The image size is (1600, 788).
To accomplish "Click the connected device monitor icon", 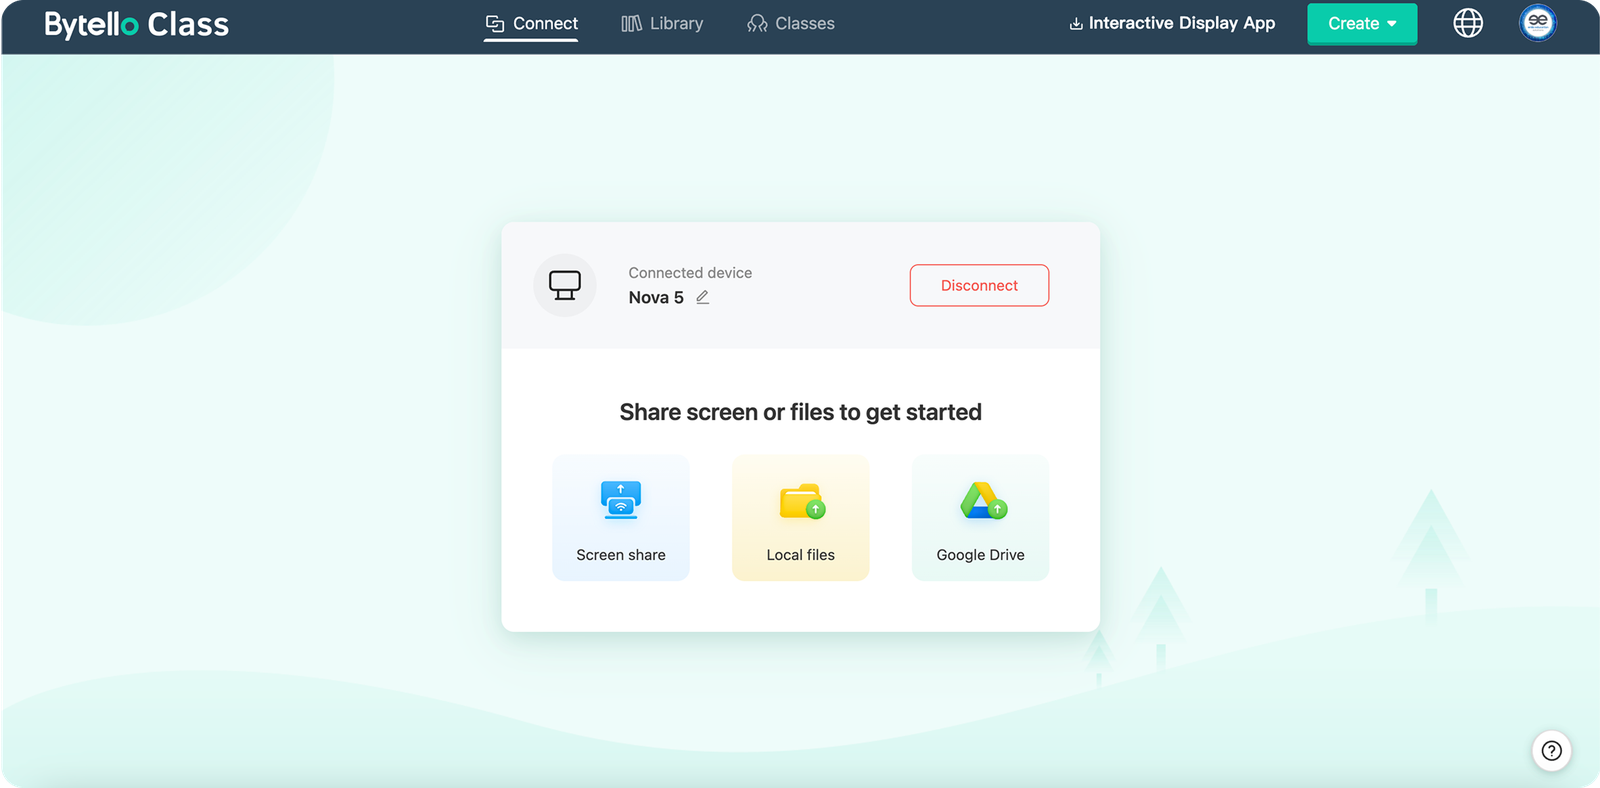I will pyautogui.click(x=565, y=285).
